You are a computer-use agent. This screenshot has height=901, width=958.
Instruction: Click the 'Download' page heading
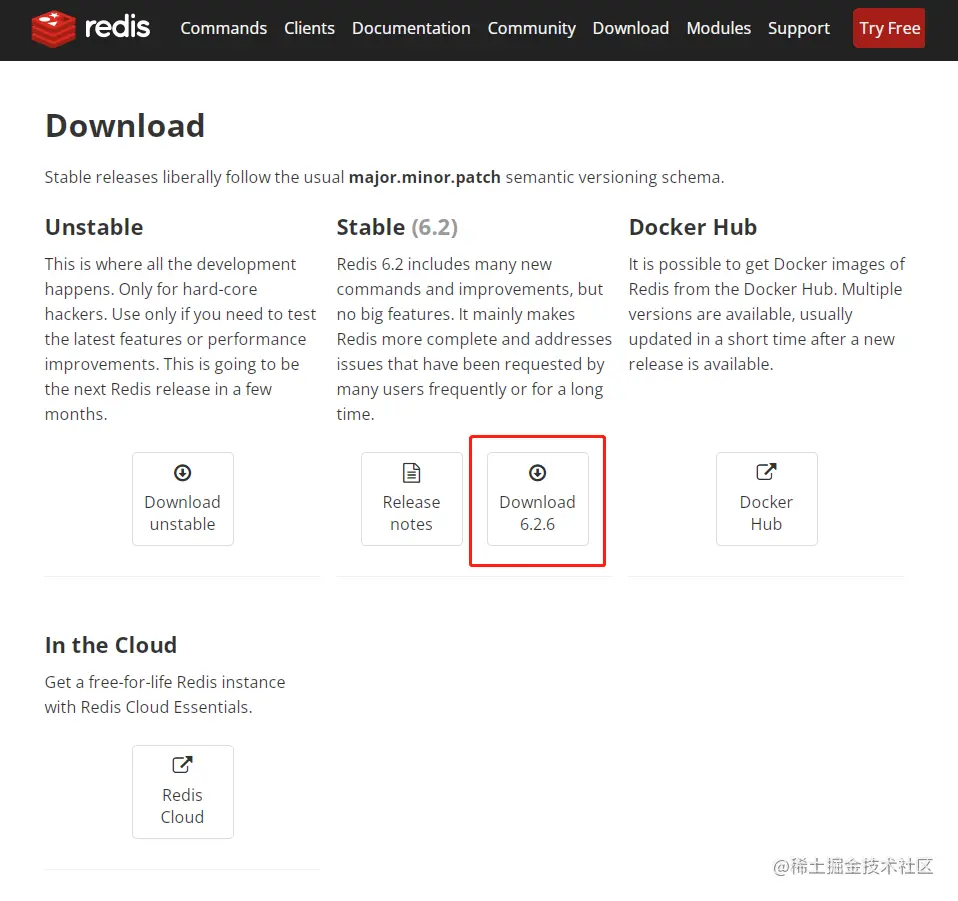(125, 126)
